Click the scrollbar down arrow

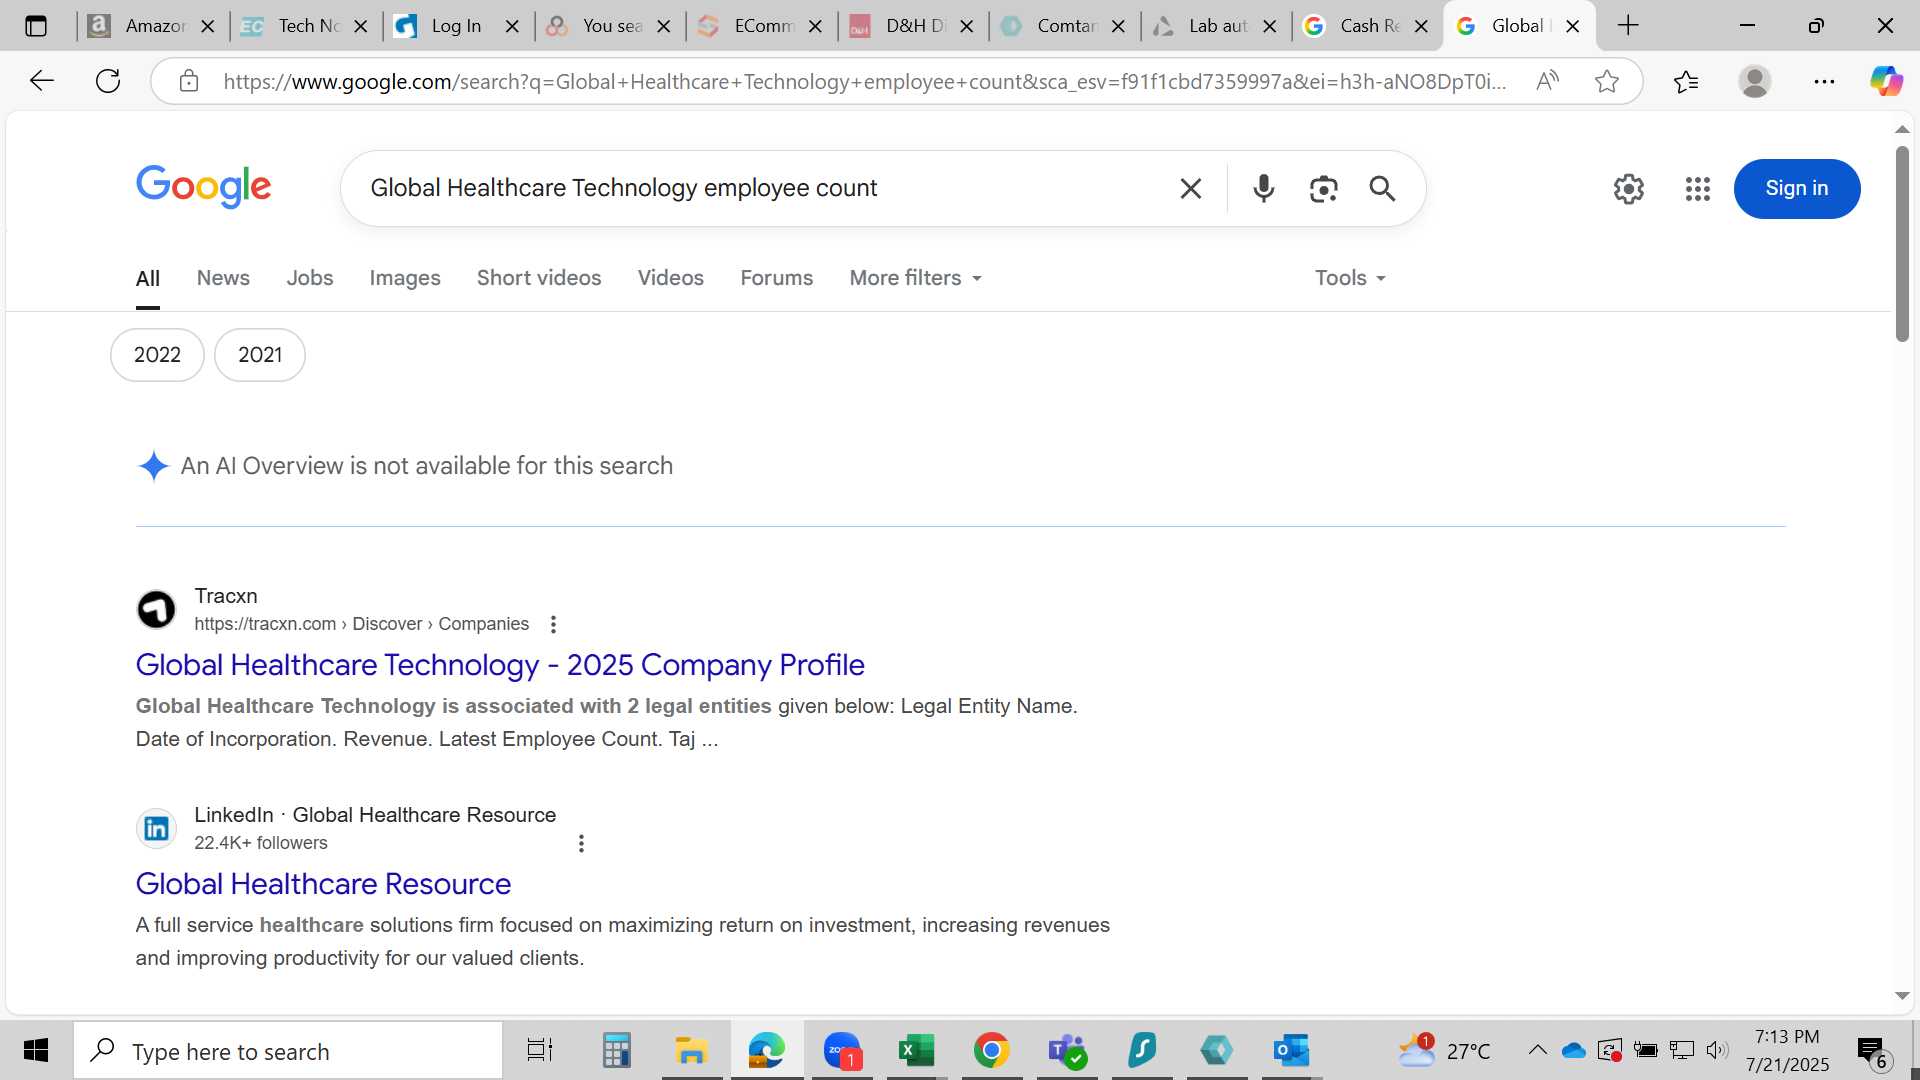click(x=1902, y=996)
